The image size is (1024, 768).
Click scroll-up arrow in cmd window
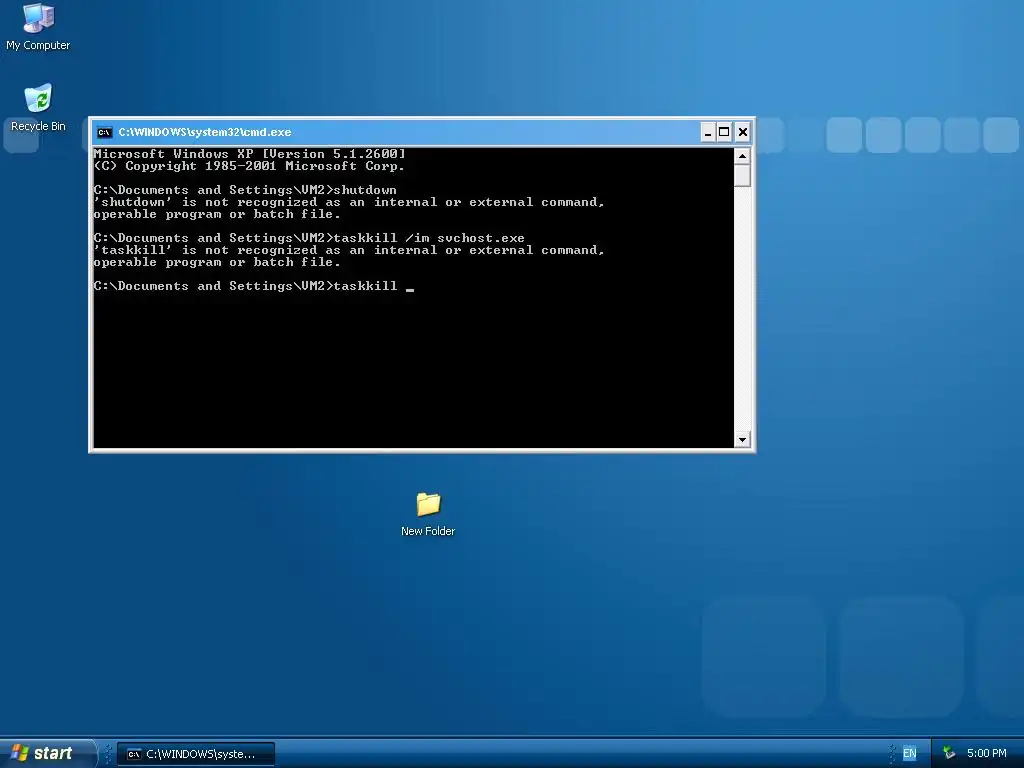742,156
